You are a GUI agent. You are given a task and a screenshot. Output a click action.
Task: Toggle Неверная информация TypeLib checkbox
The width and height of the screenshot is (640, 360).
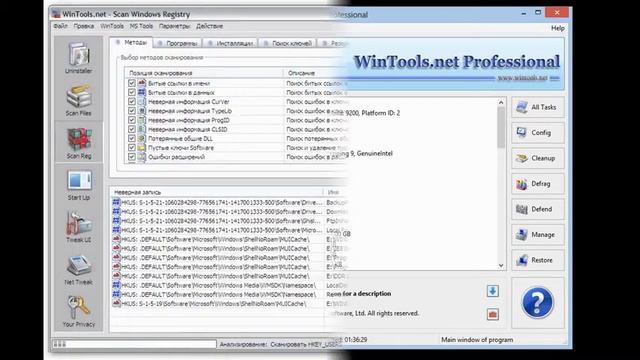[x=131, y=111]
